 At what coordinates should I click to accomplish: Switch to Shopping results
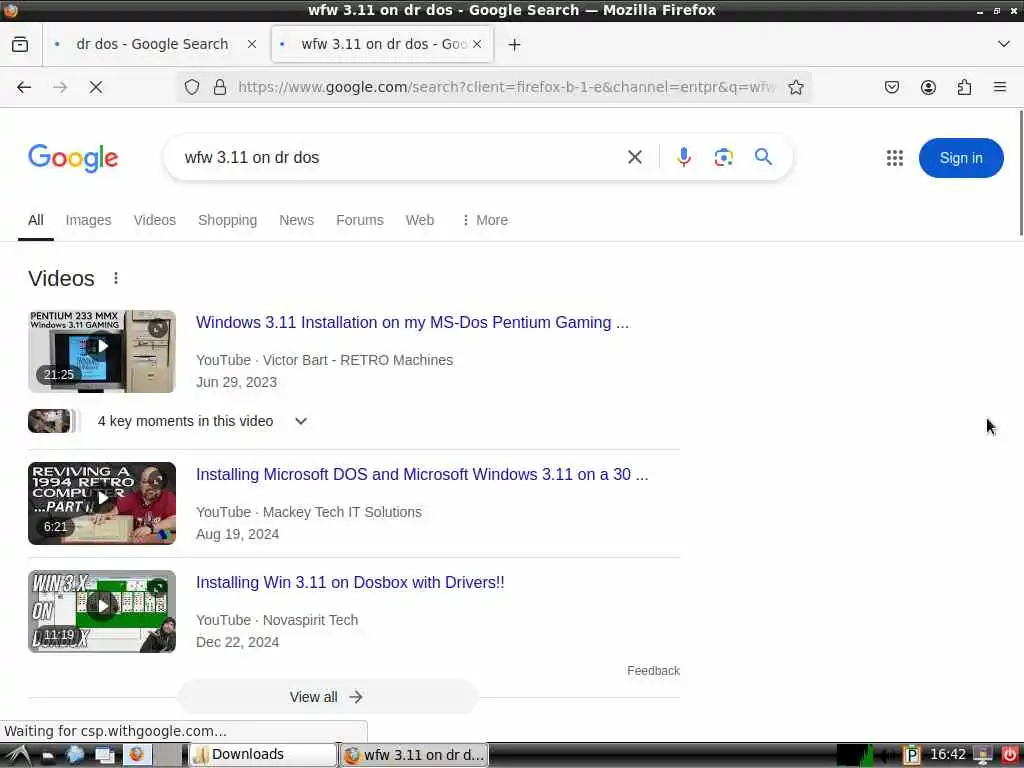[x=227, y=220]
